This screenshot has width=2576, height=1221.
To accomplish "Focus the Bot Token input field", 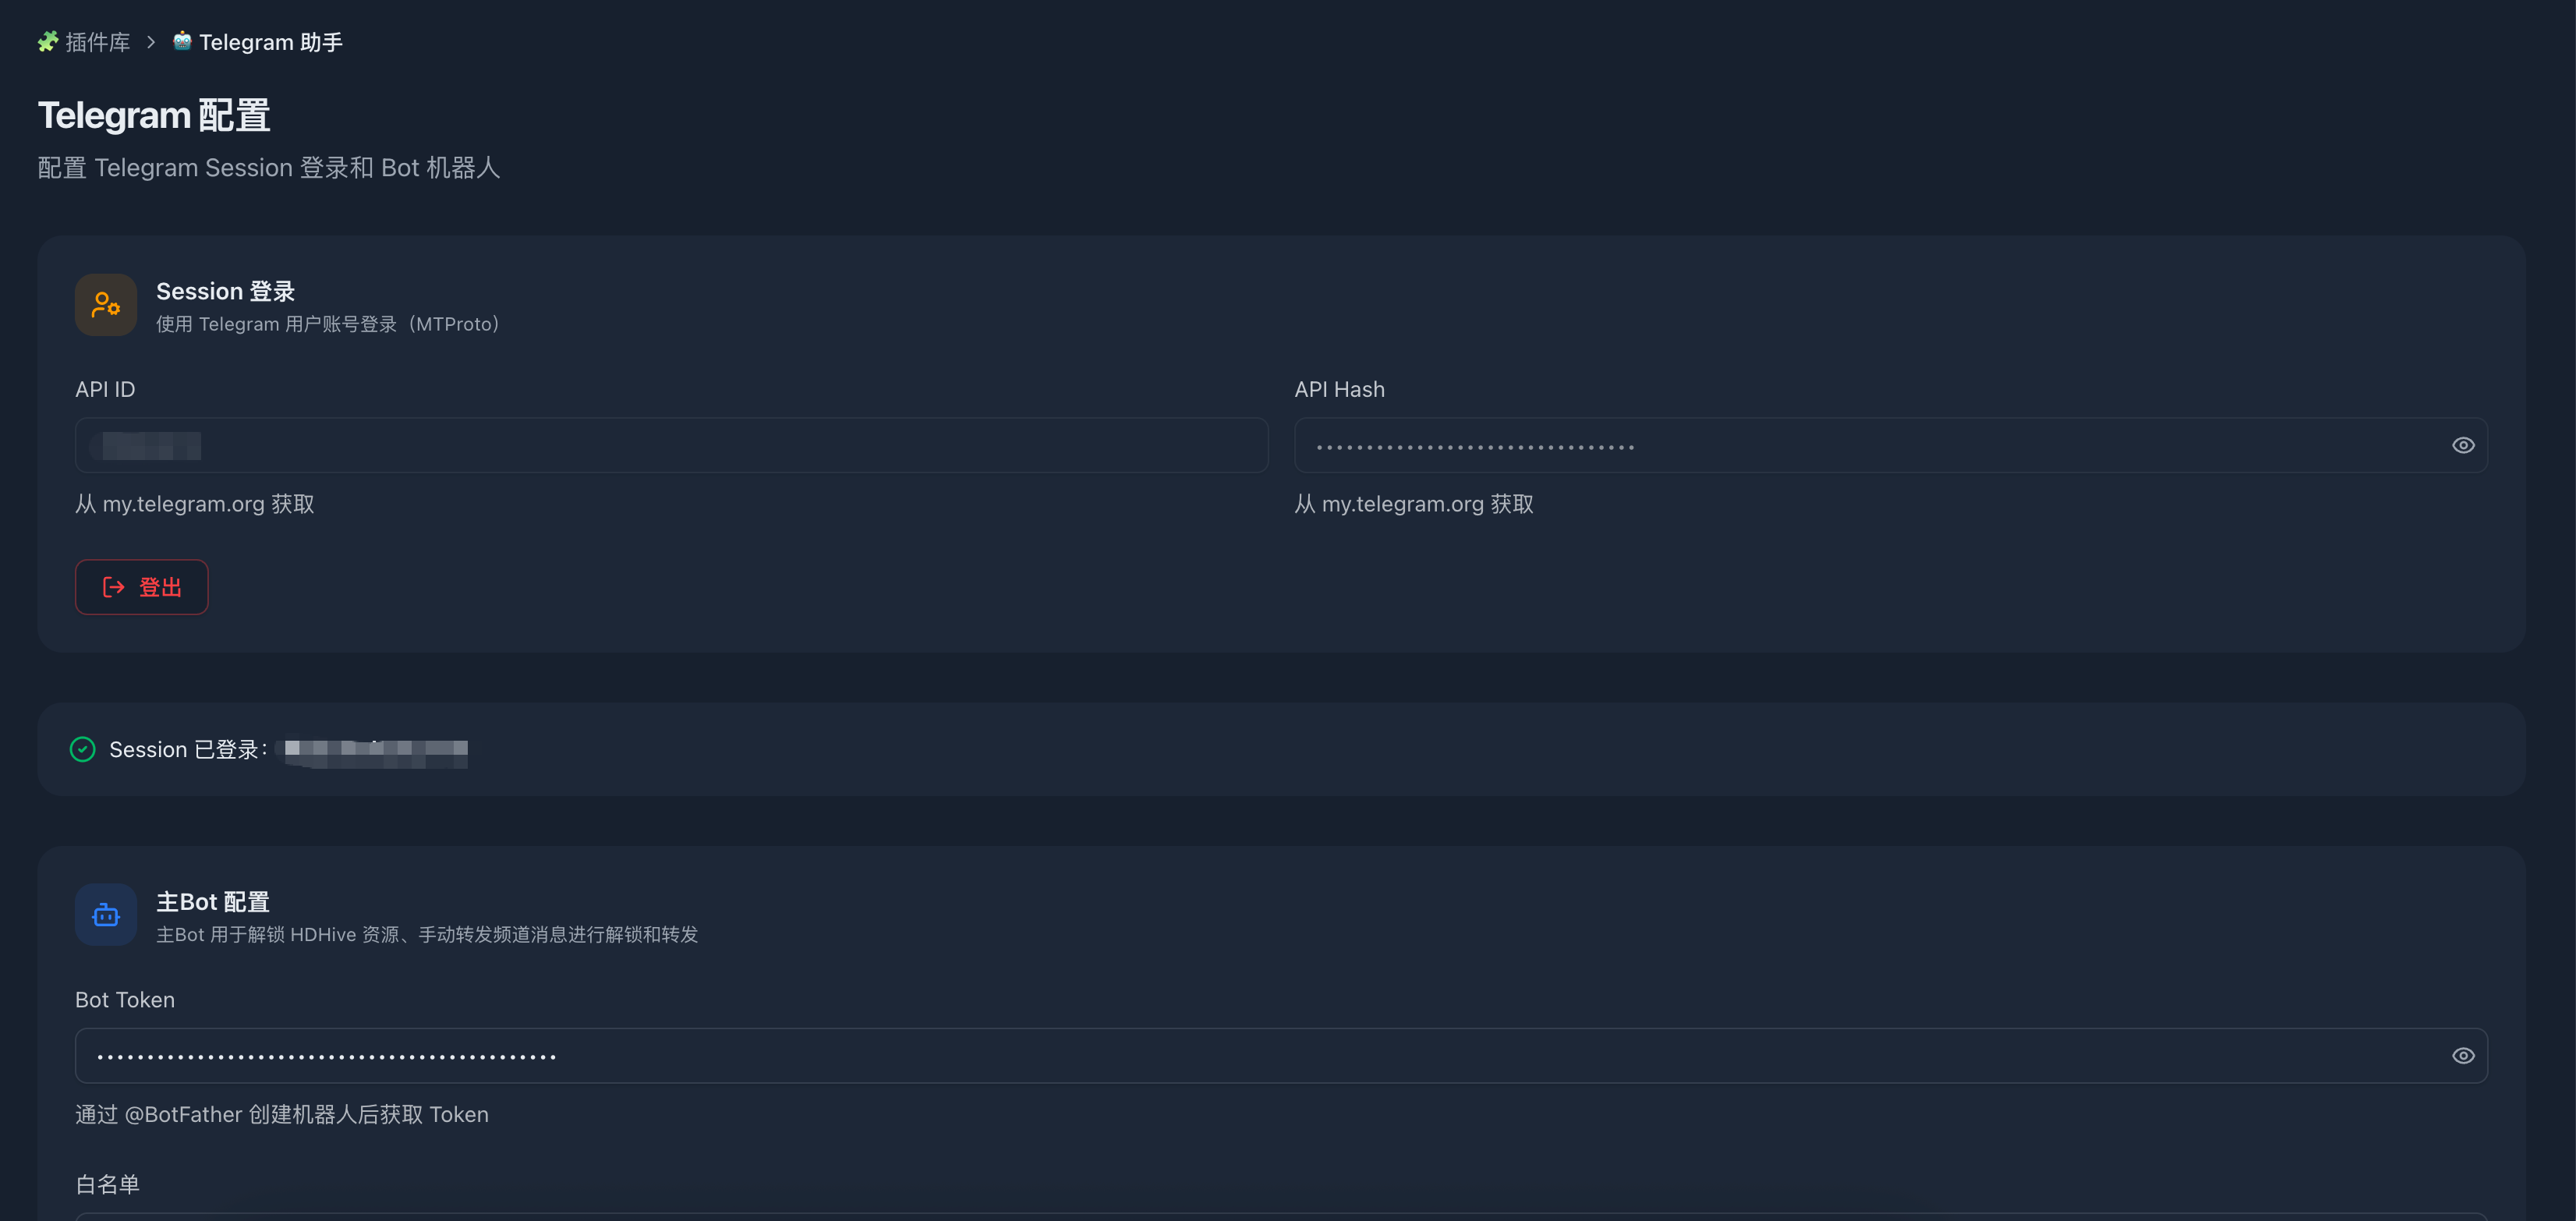I will (x=1281, y=1056).
